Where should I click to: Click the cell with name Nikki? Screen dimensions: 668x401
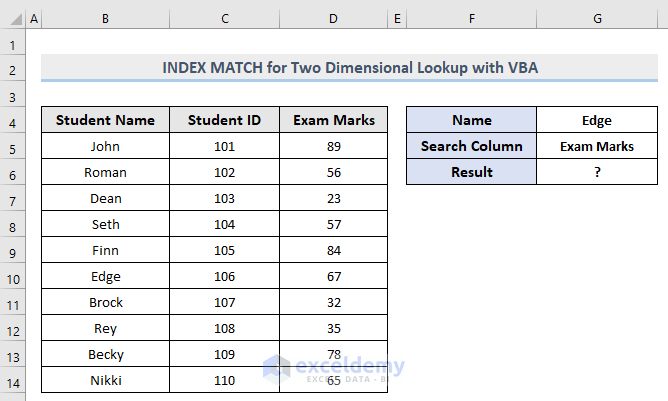pos(105,380)
